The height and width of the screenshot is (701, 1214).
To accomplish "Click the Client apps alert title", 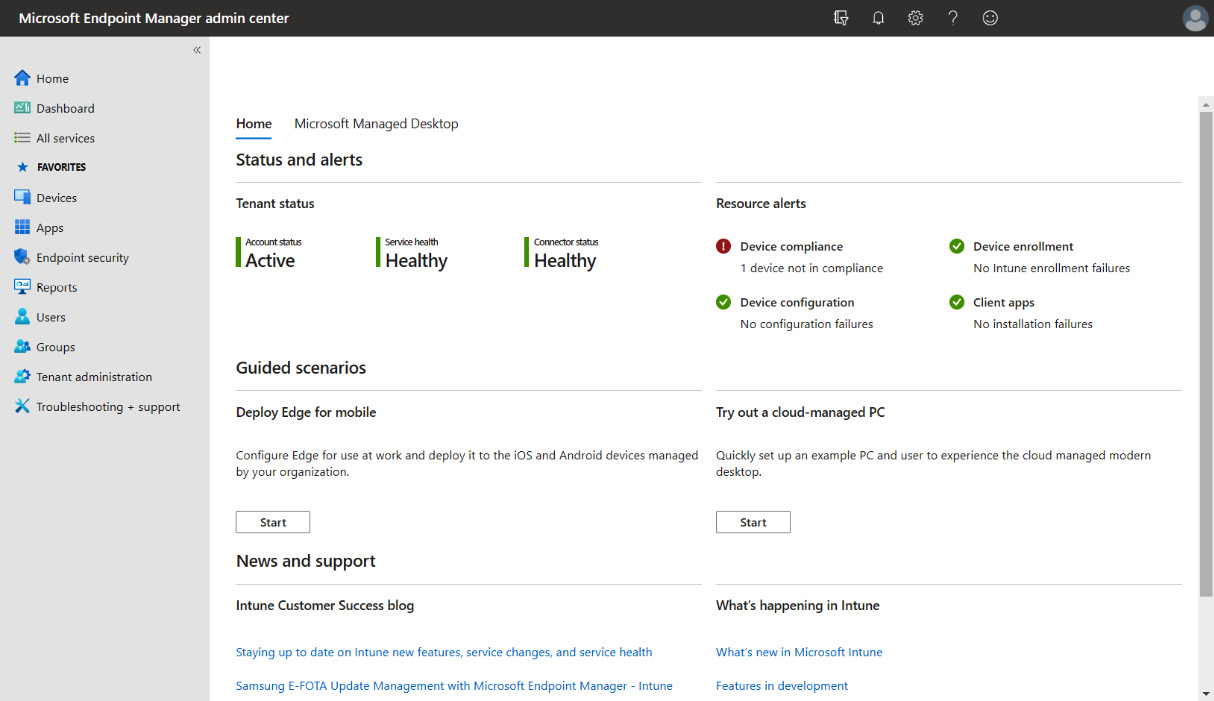I will (1004, 302).
